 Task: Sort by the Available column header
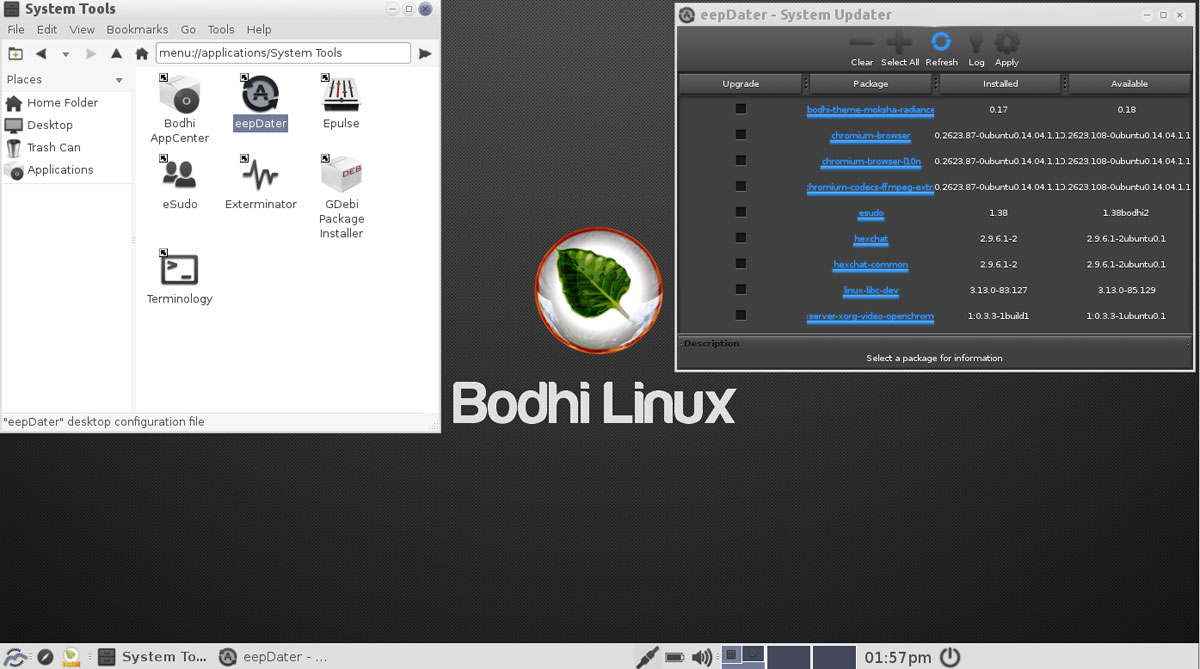1129,84
